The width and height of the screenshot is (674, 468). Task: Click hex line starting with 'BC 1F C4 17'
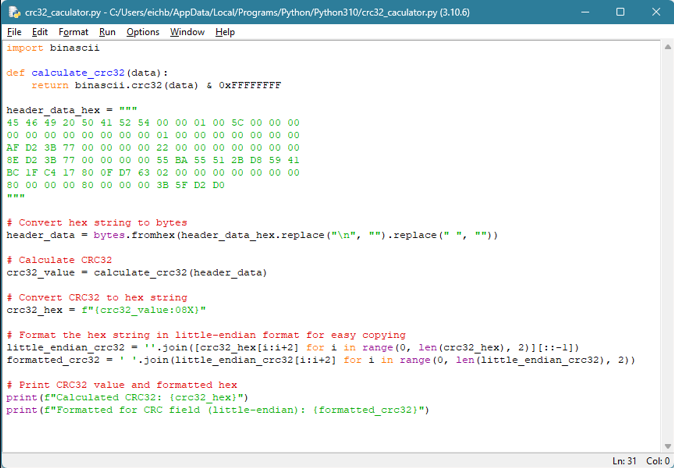[153, 173]
